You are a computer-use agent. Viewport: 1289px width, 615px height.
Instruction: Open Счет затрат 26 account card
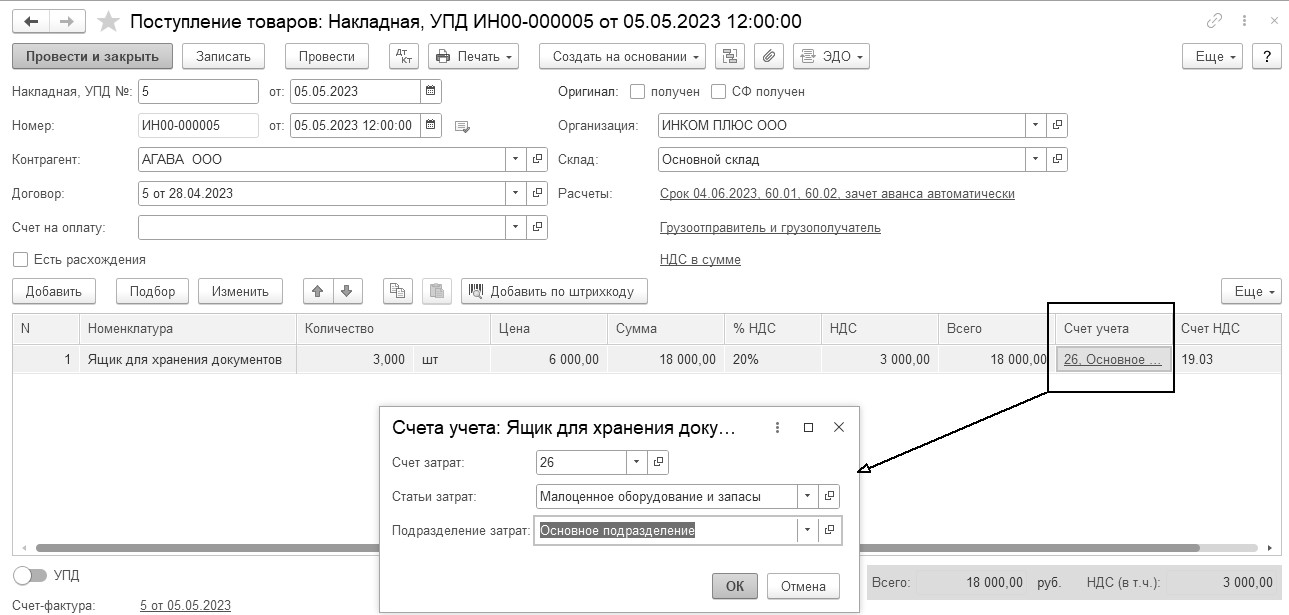[x=658, y=462]
